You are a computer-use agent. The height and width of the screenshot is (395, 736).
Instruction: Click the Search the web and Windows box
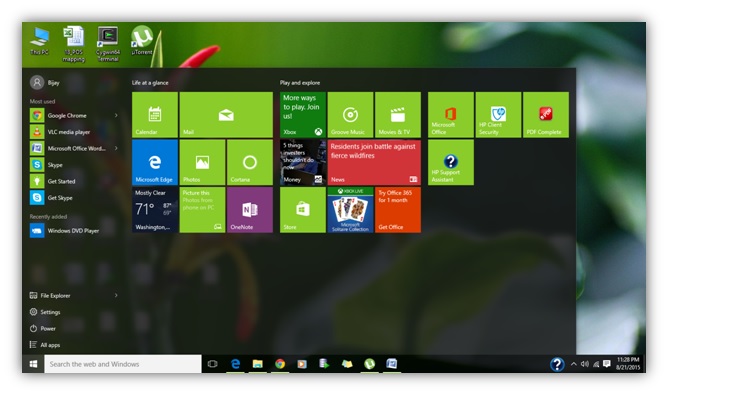[x=123, y=364]
